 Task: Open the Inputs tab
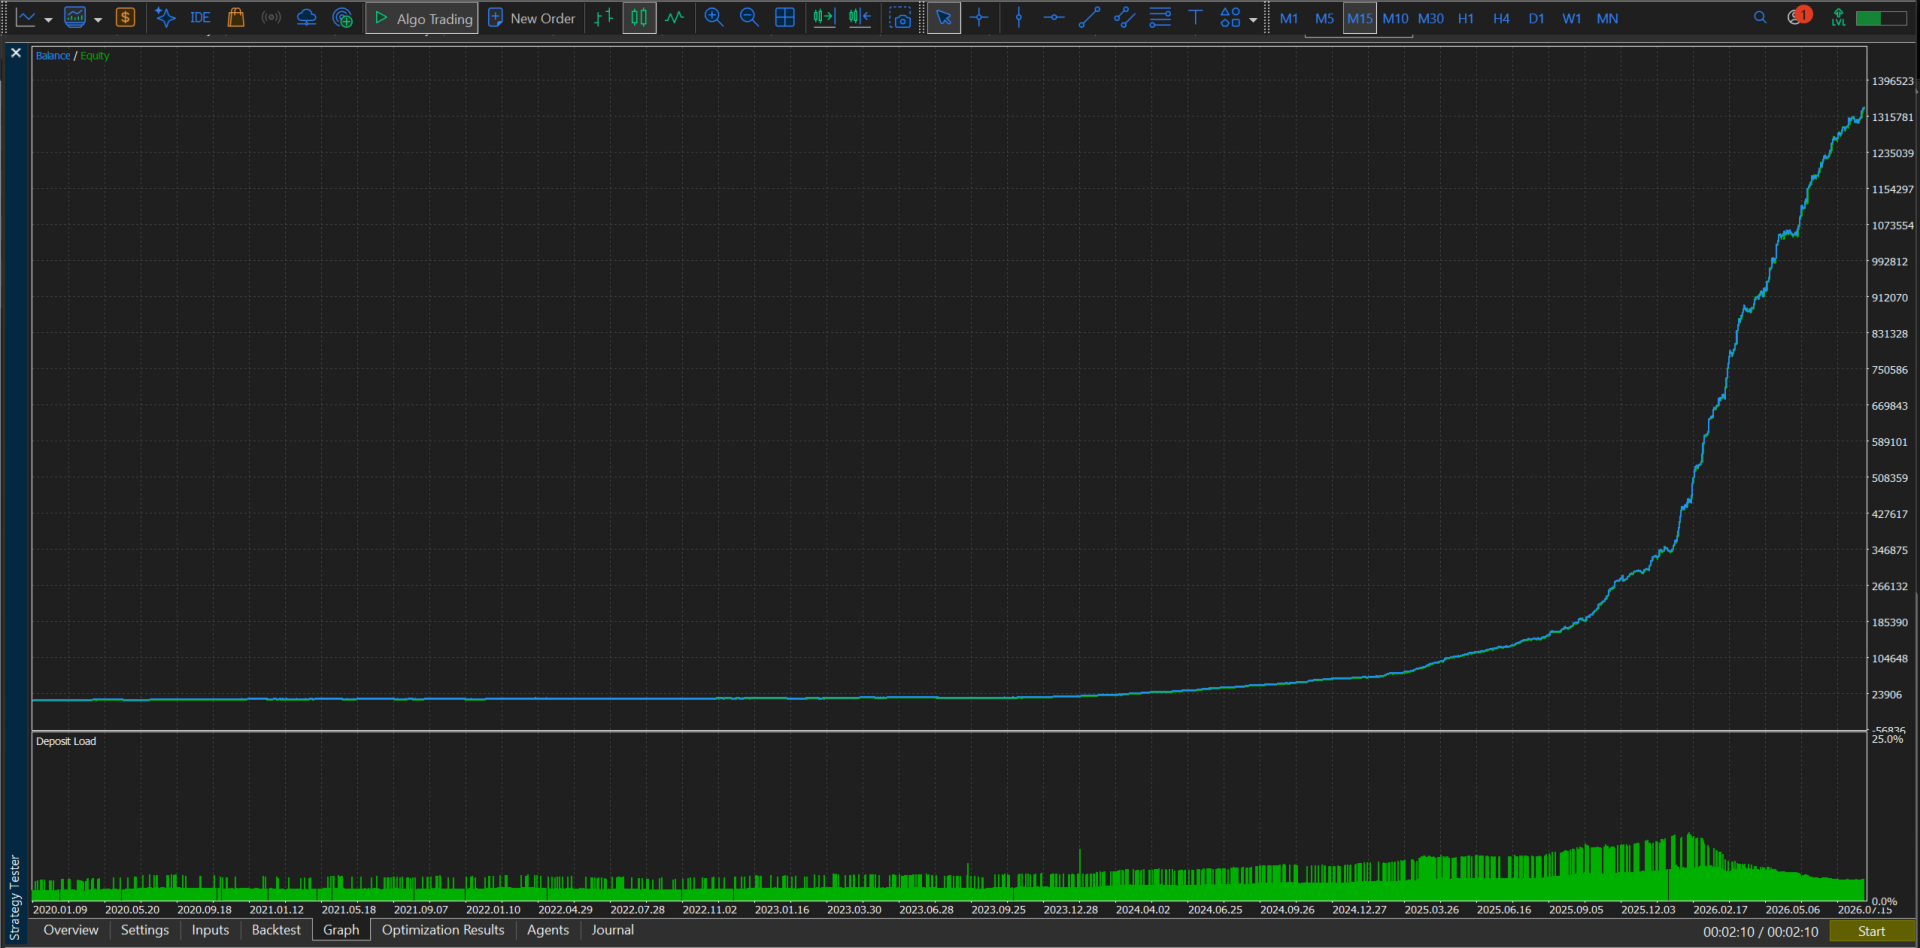[x=210, y=930]
